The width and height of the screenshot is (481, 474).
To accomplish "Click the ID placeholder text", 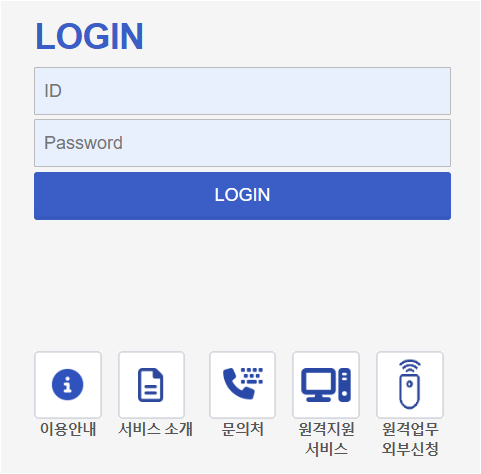I will [53, 91].
